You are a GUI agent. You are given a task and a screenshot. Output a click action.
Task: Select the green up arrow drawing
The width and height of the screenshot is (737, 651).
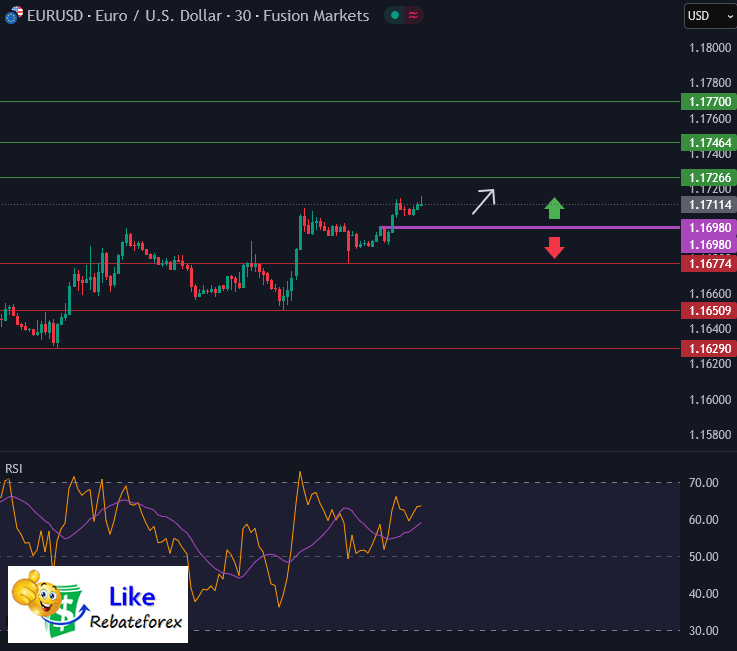pos(554,208)
